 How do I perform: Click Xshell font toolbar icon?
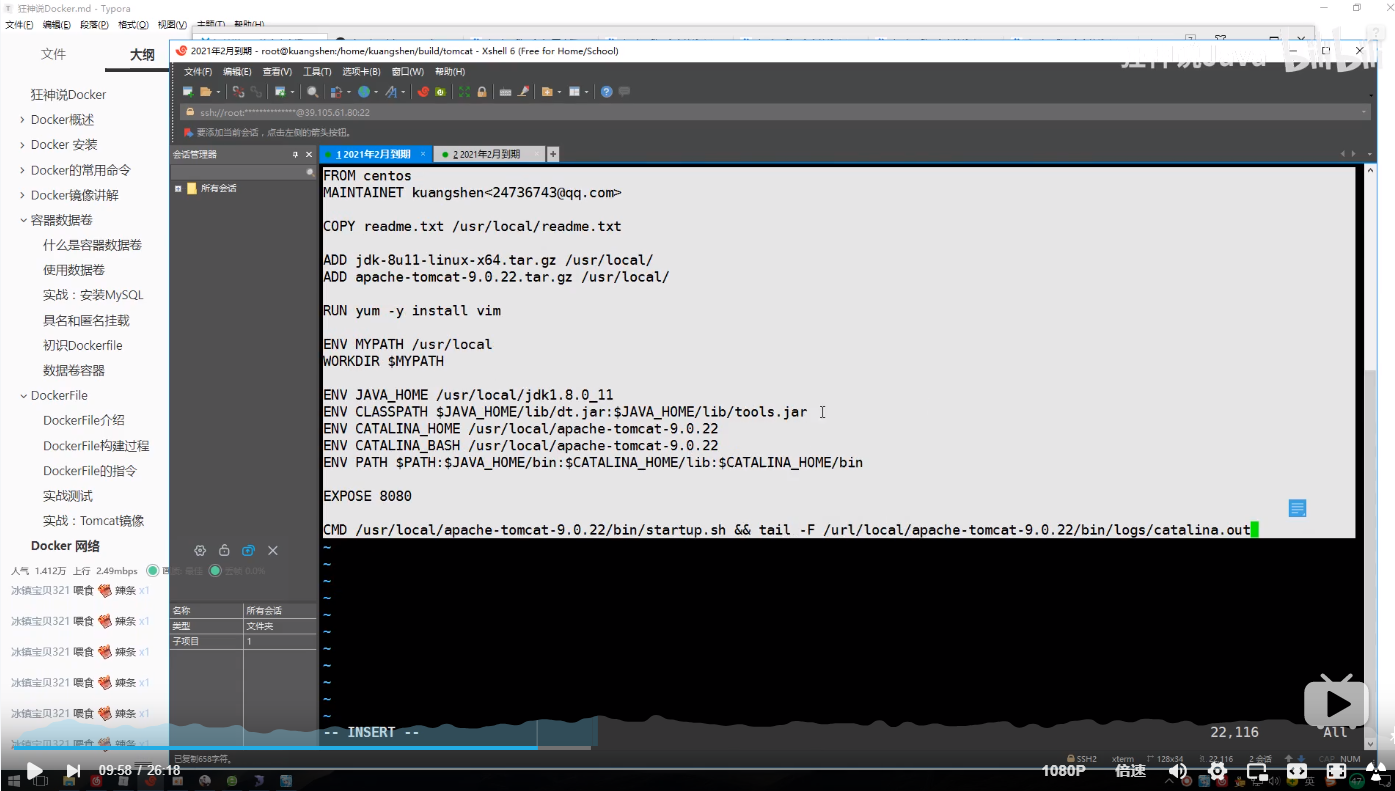(x=391, y=91)
